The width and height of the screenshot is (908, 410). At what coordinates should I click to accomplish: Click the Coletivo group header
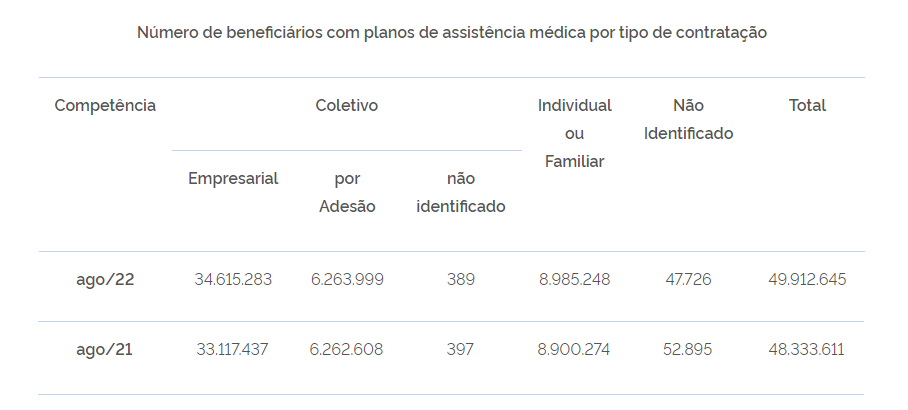(x=346, y=105)
